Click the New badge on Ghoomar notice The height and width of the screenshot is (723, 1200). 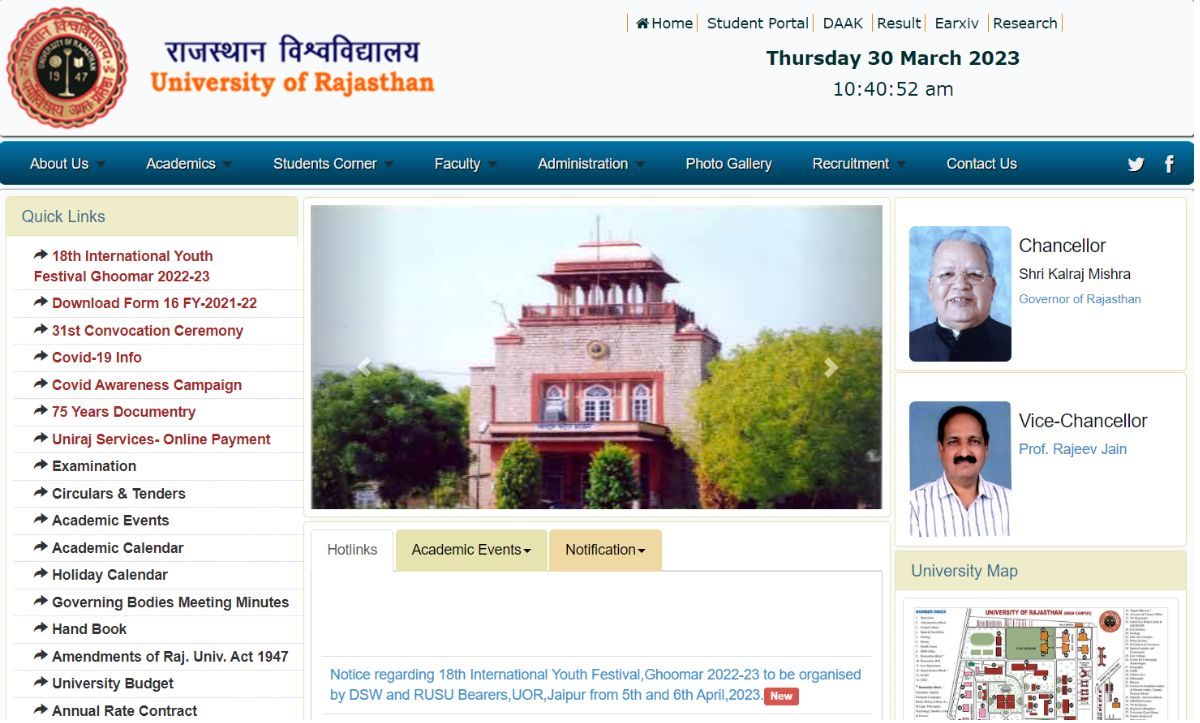pos(781,696)
